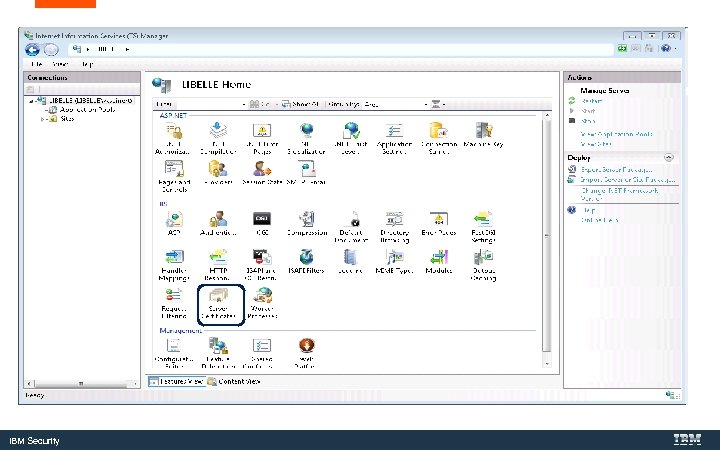Switch to Content View tab
Image resolution: width=720 pixels, height=450 pixels.
click(234, 381)
